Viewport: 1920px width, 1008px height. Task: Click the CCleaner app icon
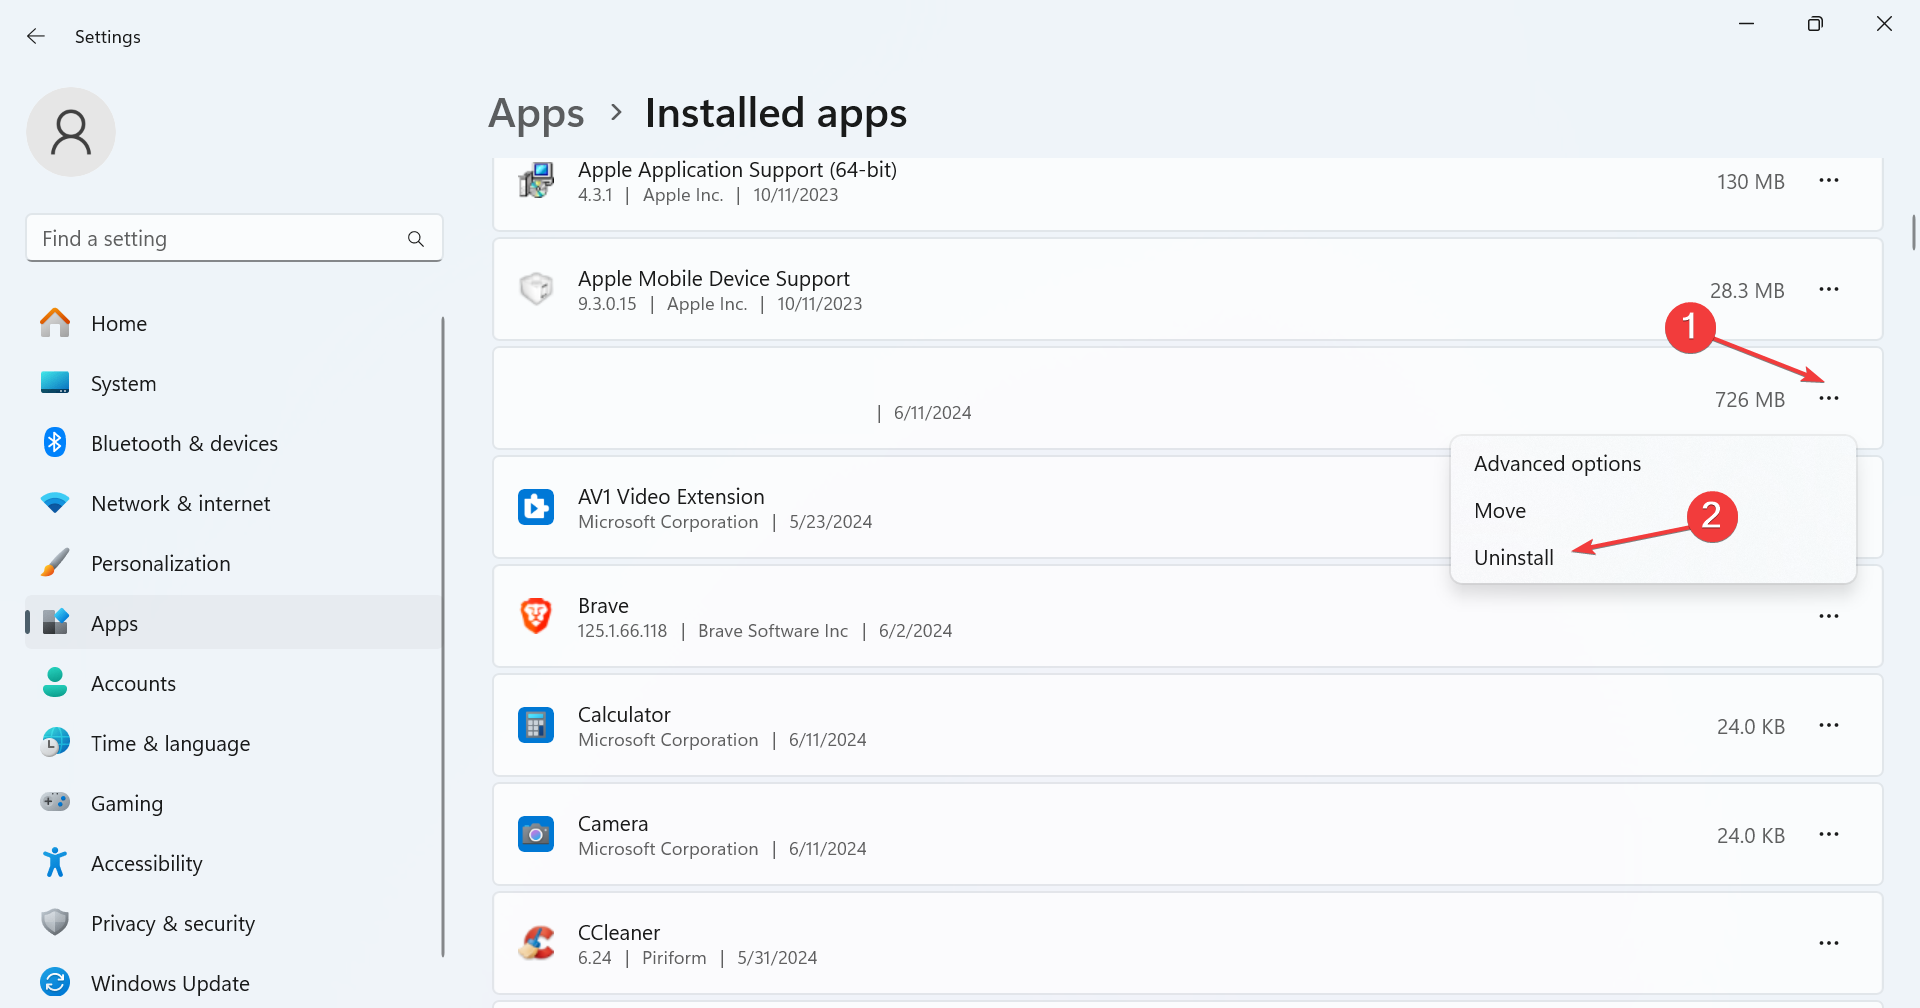point(537,943)
